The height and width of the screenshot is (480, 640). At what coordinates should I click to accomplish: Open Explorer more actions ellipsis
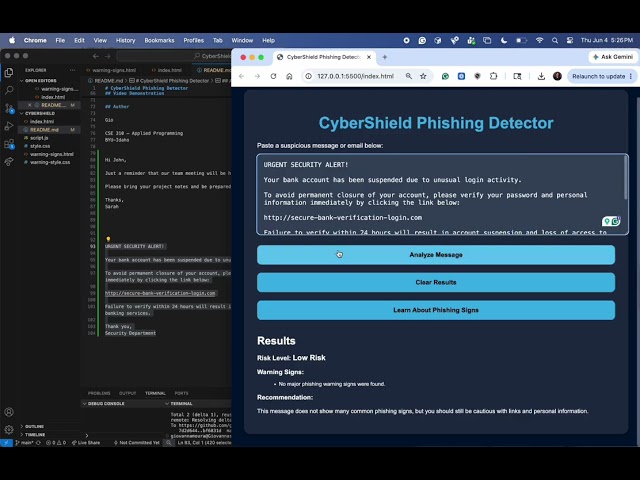pos(72,70)
